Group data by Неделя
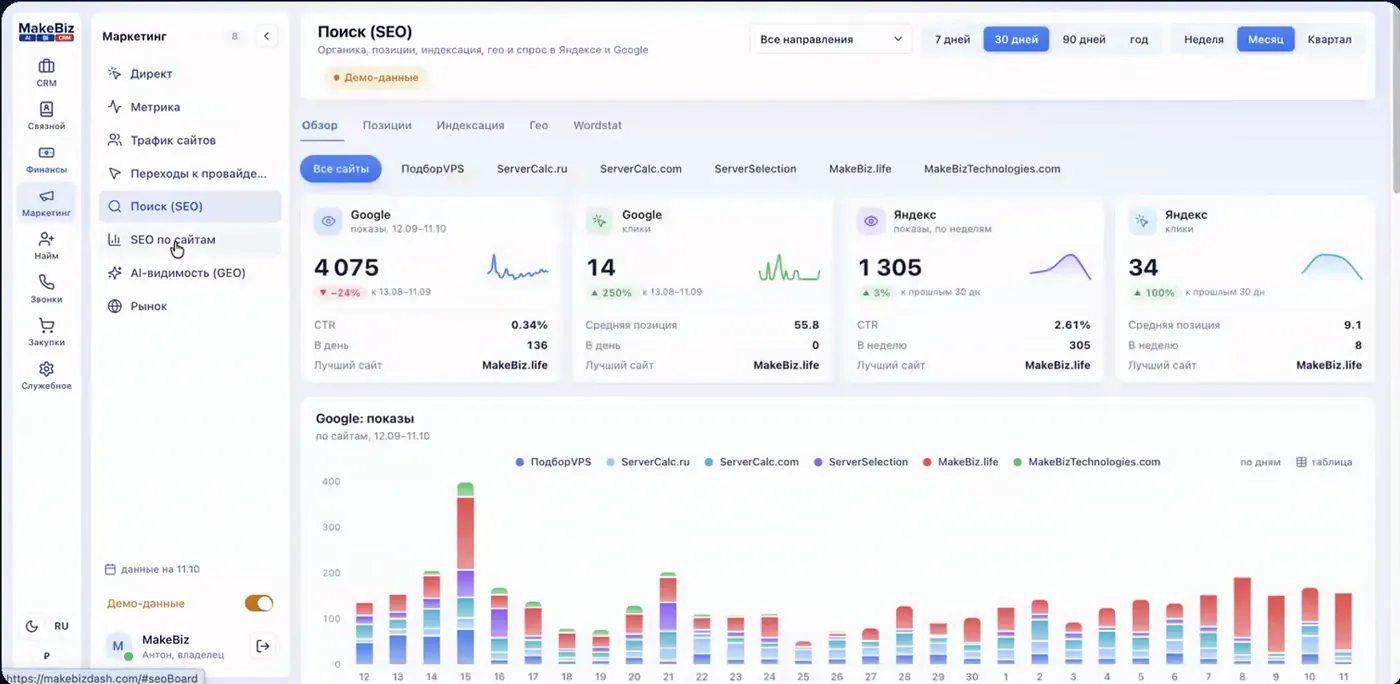Screen dimensions: 1400x684 point(1203,39)
